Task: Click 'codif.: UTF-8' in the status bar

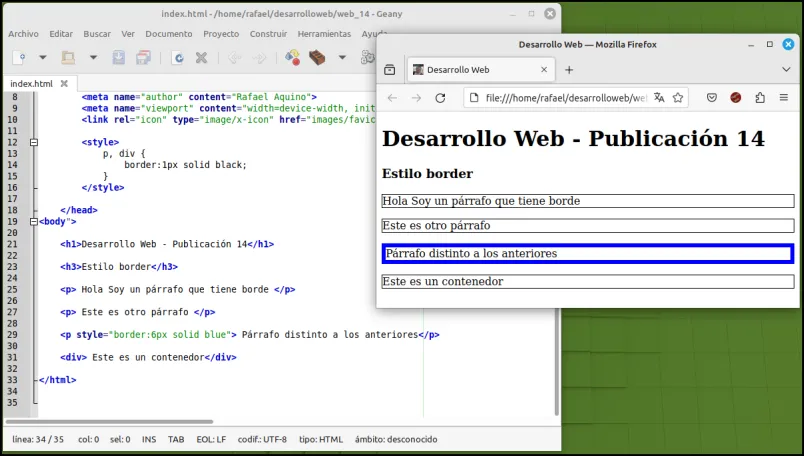Action: click(x=262, y=440)
